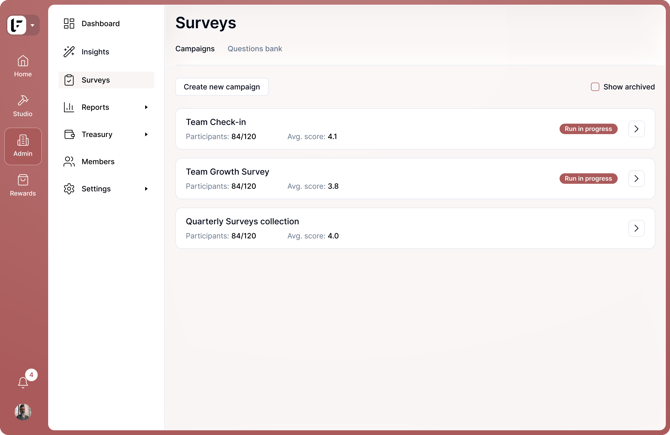Expand the Settings submenu arrow

coord(146,189)
